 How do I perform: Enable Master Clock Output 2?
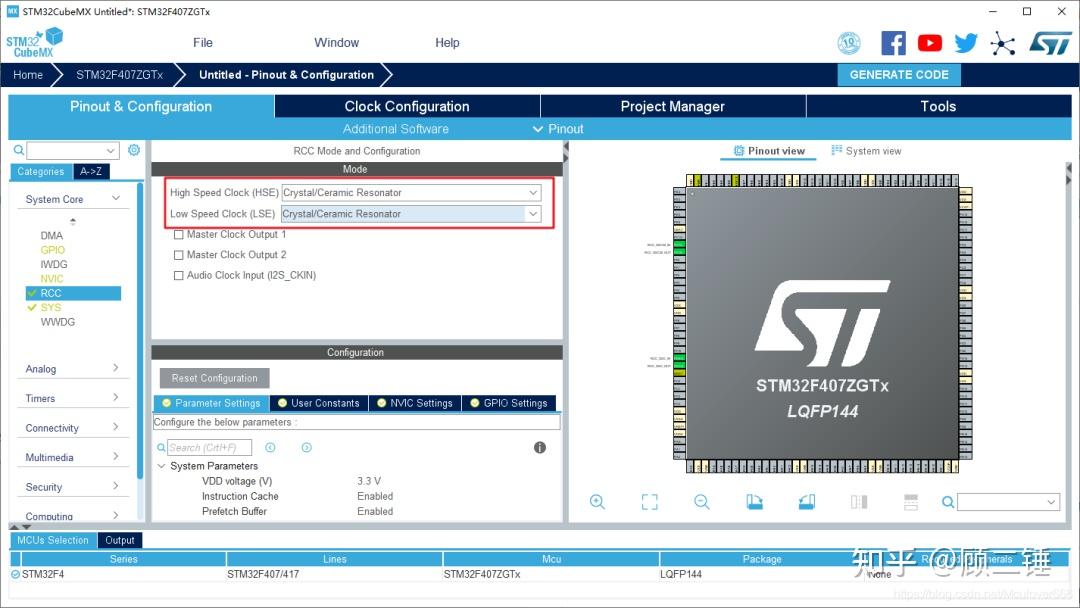click(179, 255)
